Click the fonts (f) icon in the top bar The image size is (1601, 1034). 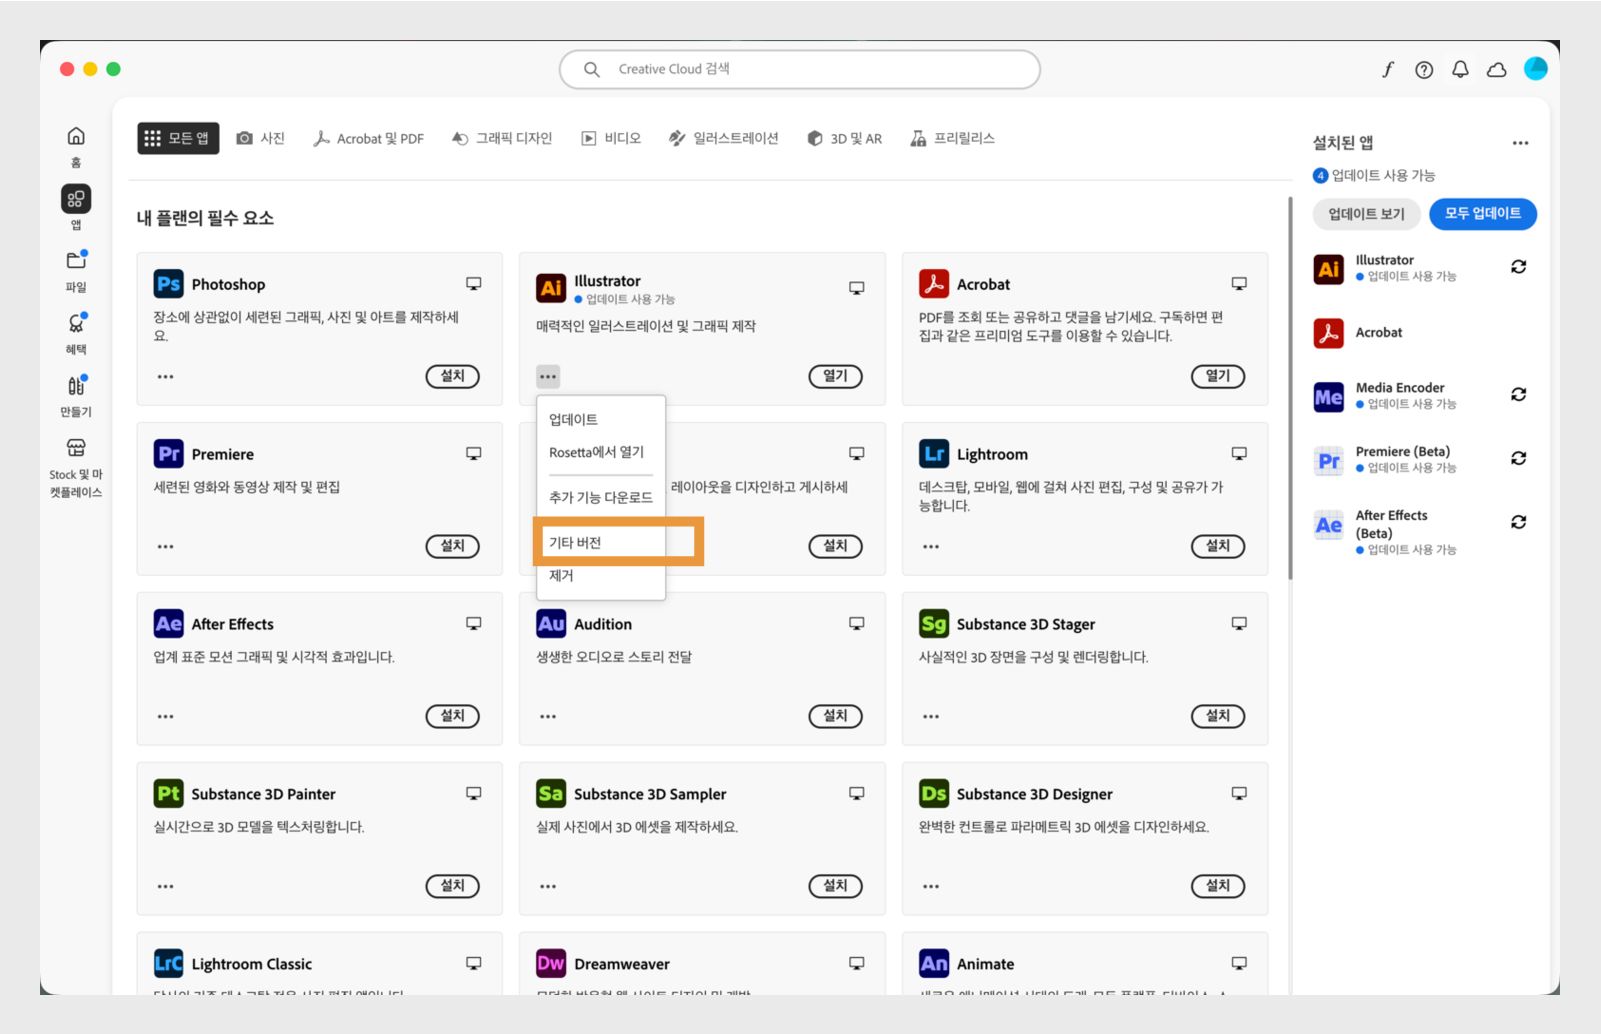[x=1388, y=69]
